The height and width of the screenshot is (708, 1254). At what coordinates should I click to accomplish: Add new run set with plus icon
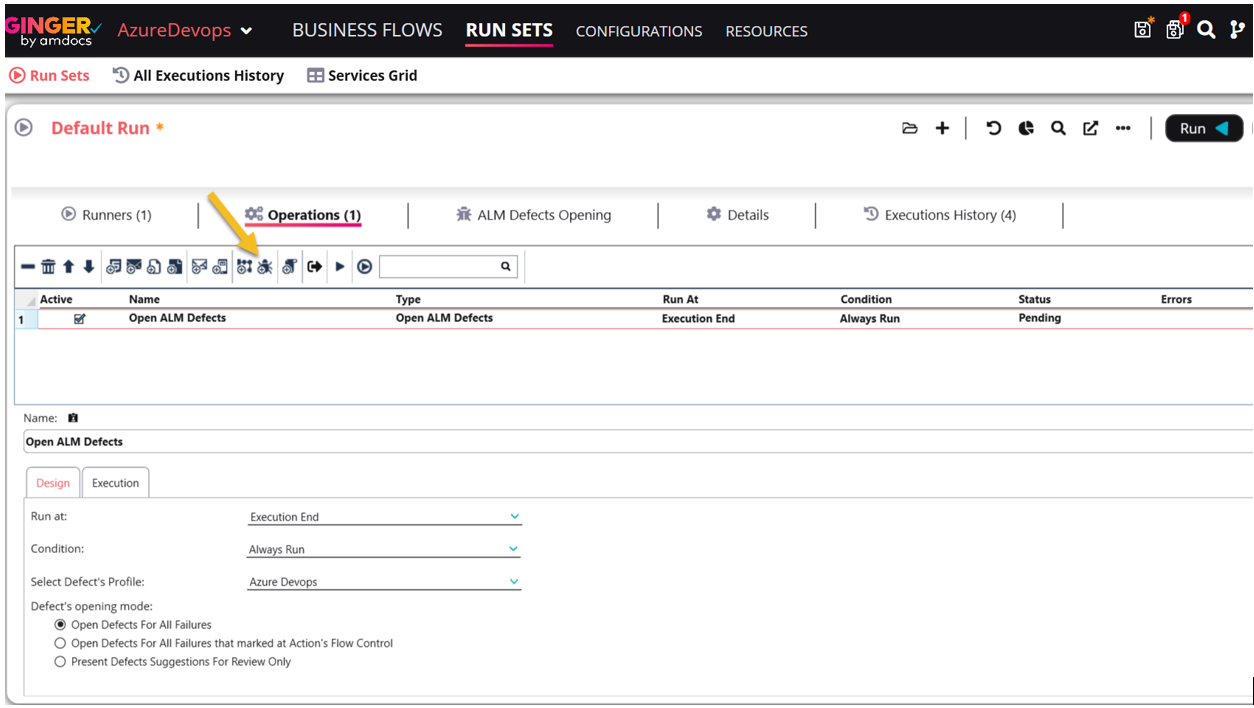coord(942,128)
